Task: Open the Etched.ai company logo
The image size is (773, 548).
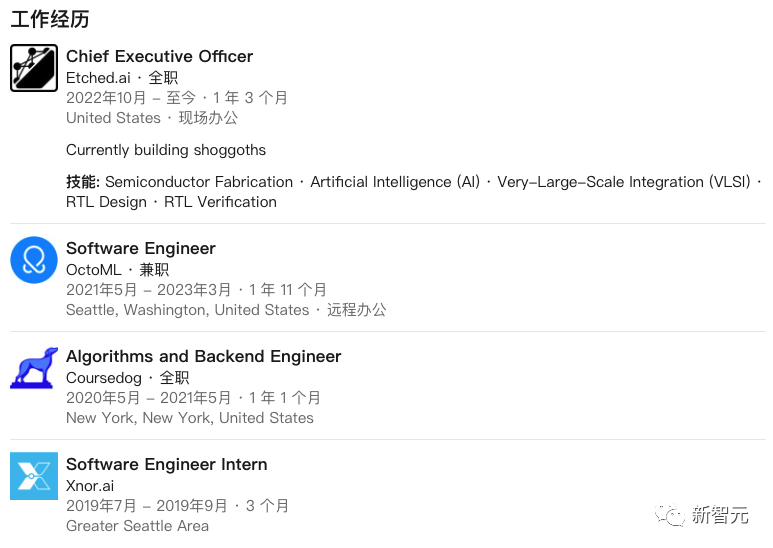Action: click(x=34, y=68)
